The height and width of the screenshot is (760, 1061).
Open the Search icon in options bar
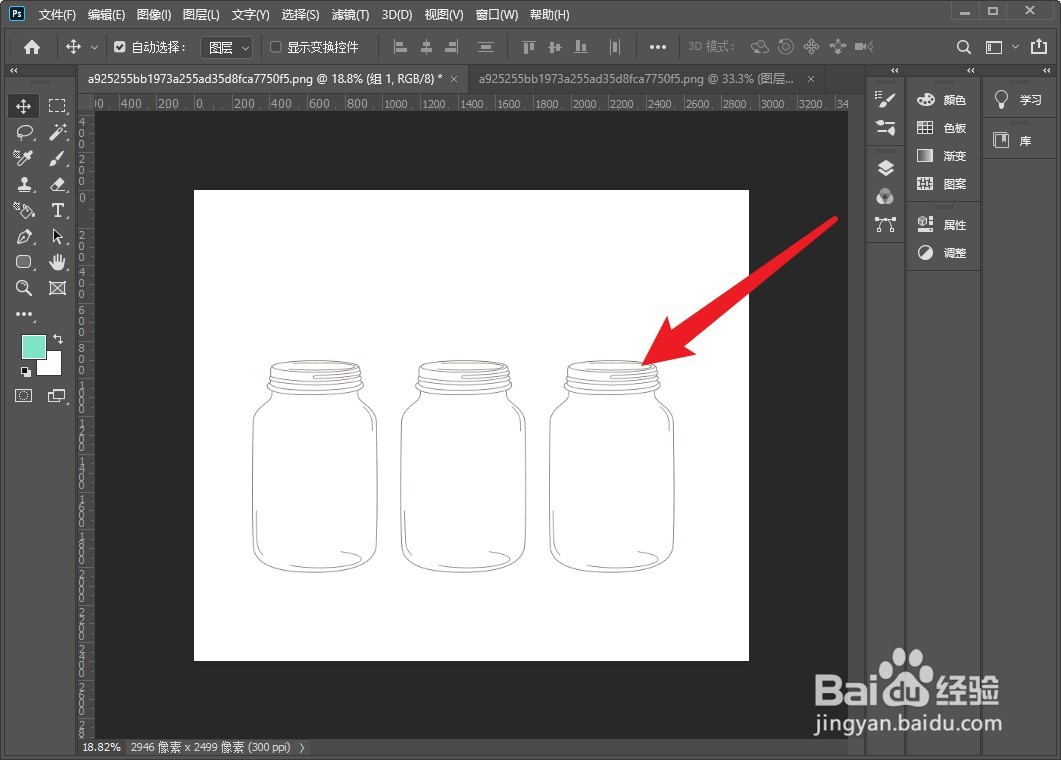[964, 47]
